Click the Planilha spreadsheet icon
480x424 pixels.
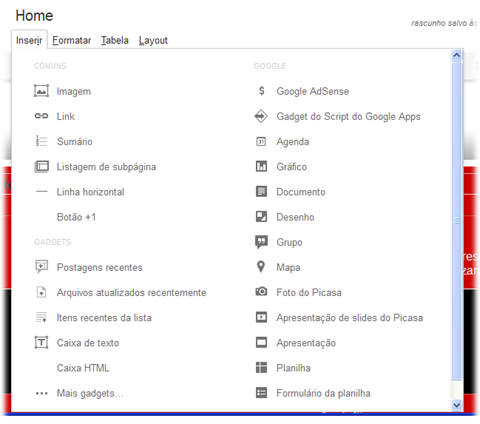point(261,367)
